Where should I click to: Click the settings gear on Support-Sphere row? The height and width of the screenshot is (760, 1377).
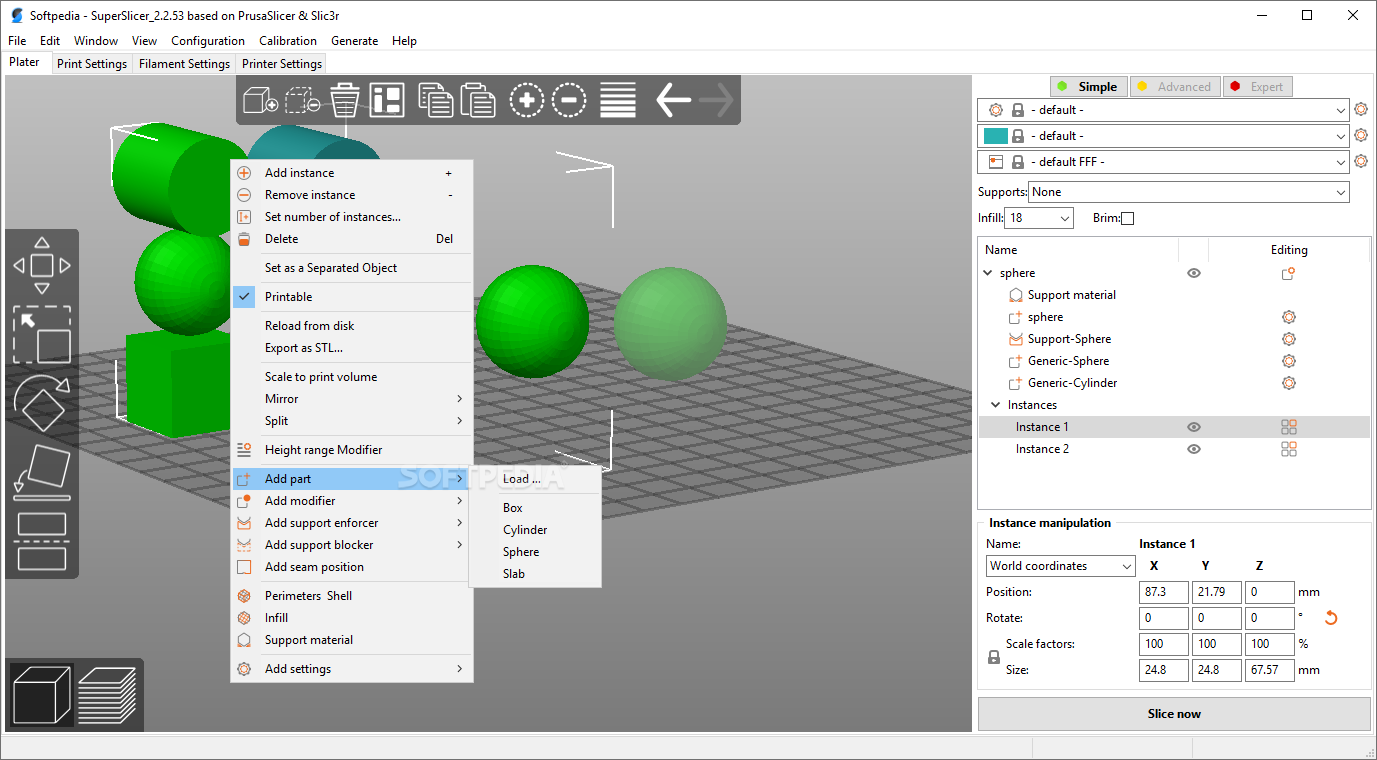click(1289, 339)
